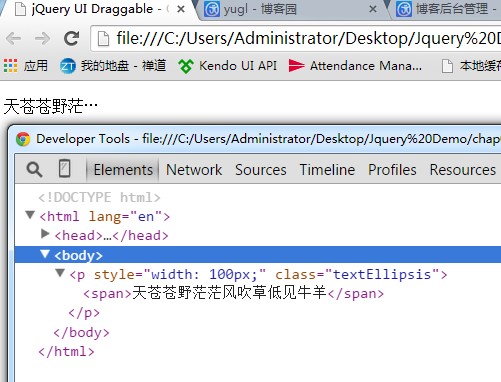Select the <!DOCTYPE html> line
Screen dimensions: 501x382
point(99,197)
